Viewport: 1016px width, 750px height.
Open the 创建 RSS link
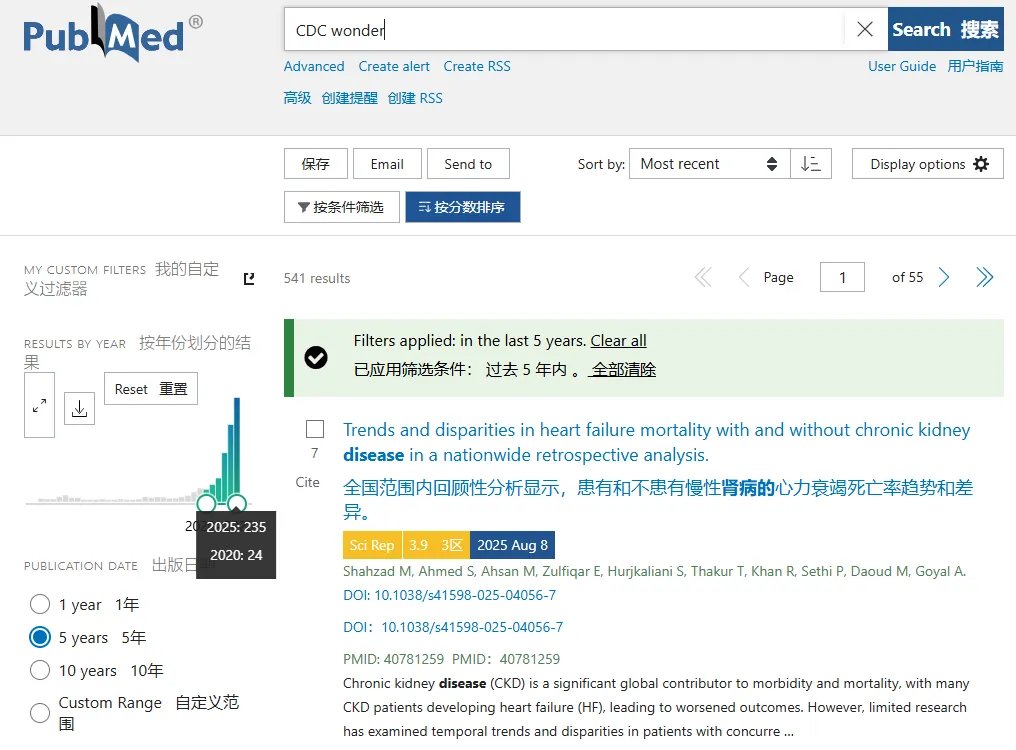click(x=415, y=98)
